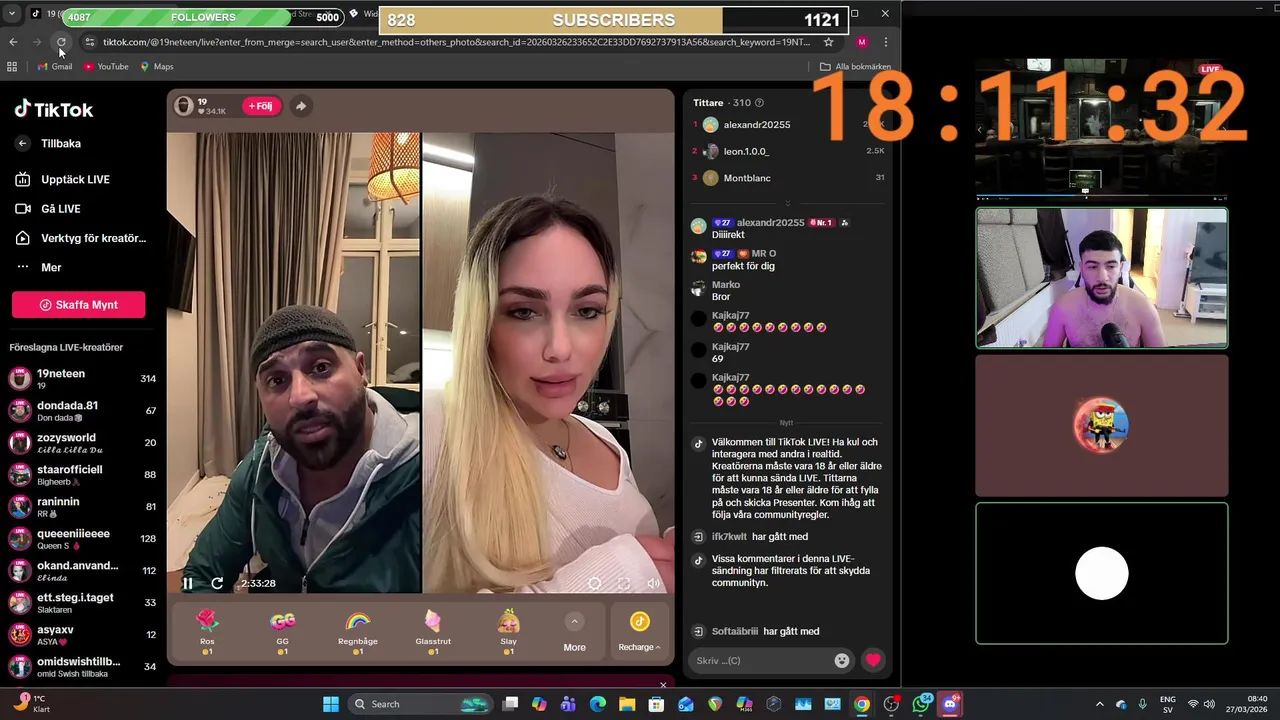The height and width of the screenshot is (720, 1280).
Task: Open suggested creator queeeniiieeee
Action: [82, 538]
